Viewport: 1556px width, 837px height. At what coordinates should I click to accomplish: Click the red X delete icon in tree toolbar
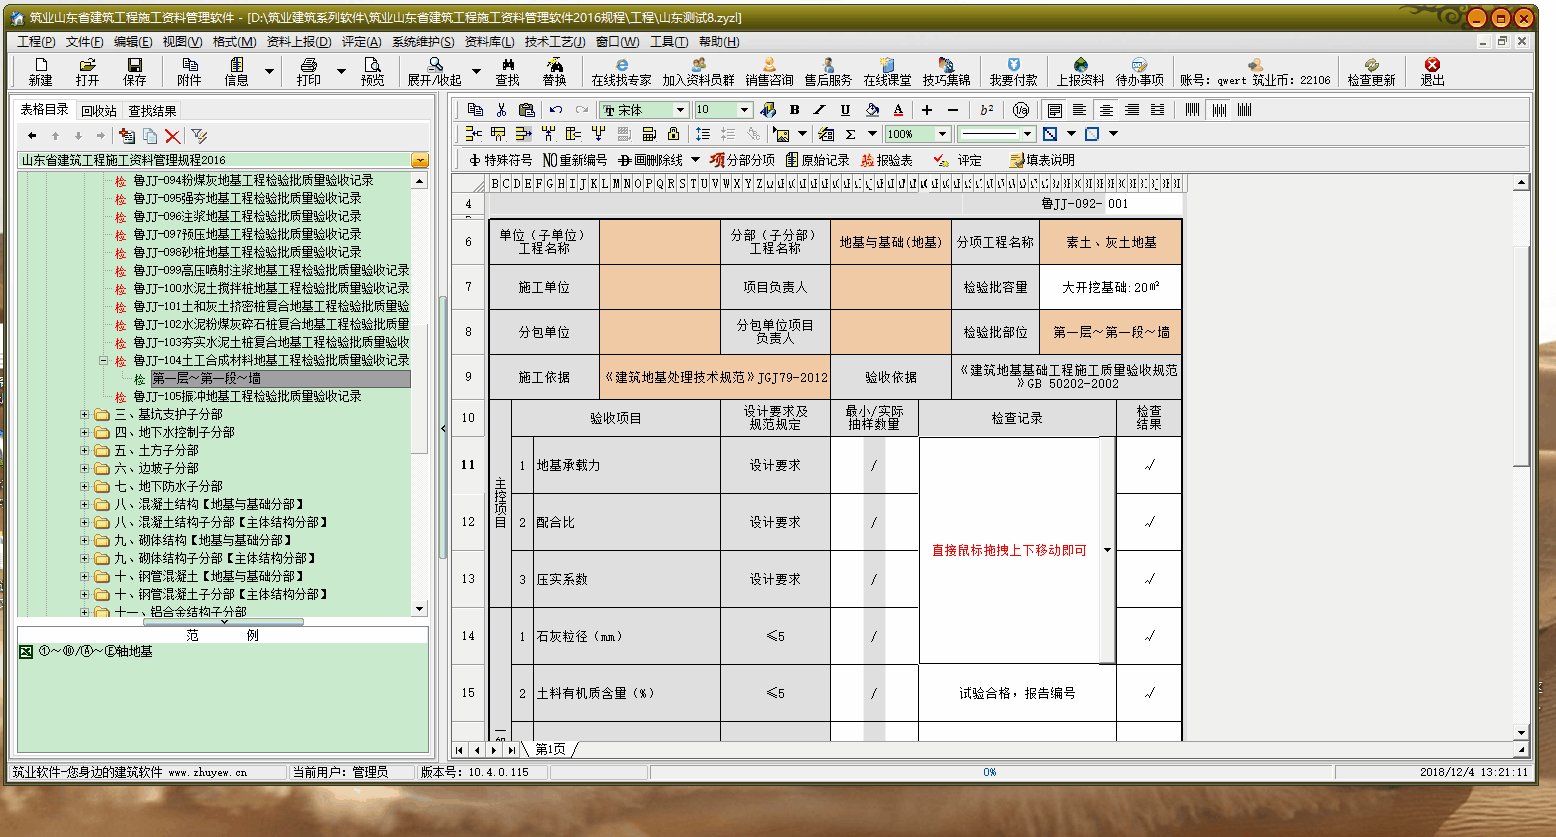click(173, 136)
